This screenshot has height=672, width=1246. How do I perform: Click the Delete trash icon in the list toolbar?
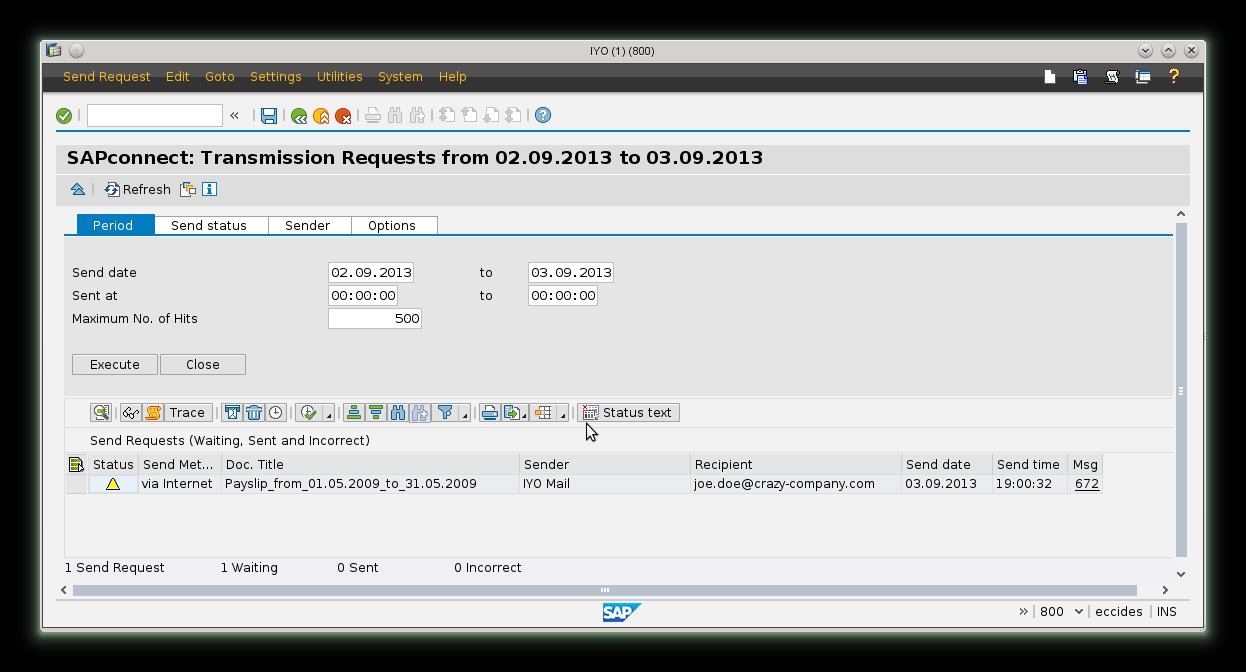pos(253,412)
